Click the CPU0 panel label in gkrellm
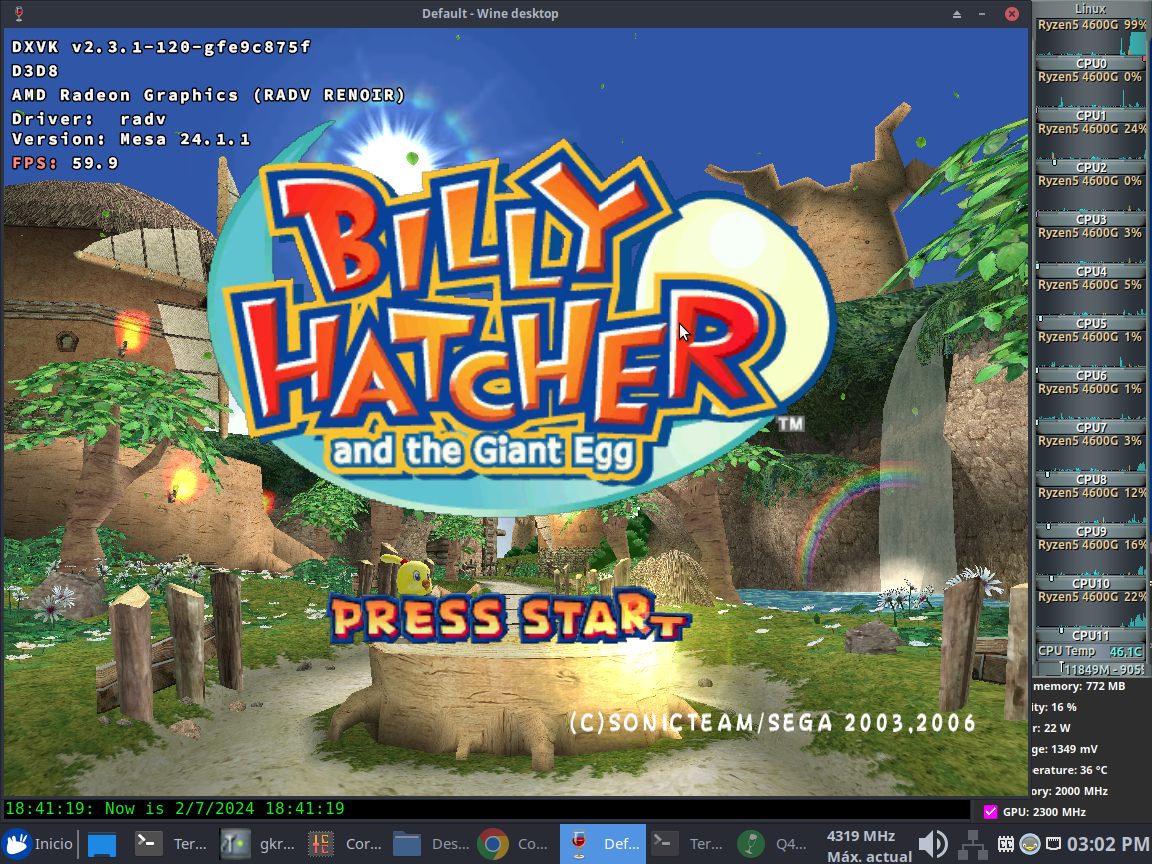 [x=1090, y=63]
